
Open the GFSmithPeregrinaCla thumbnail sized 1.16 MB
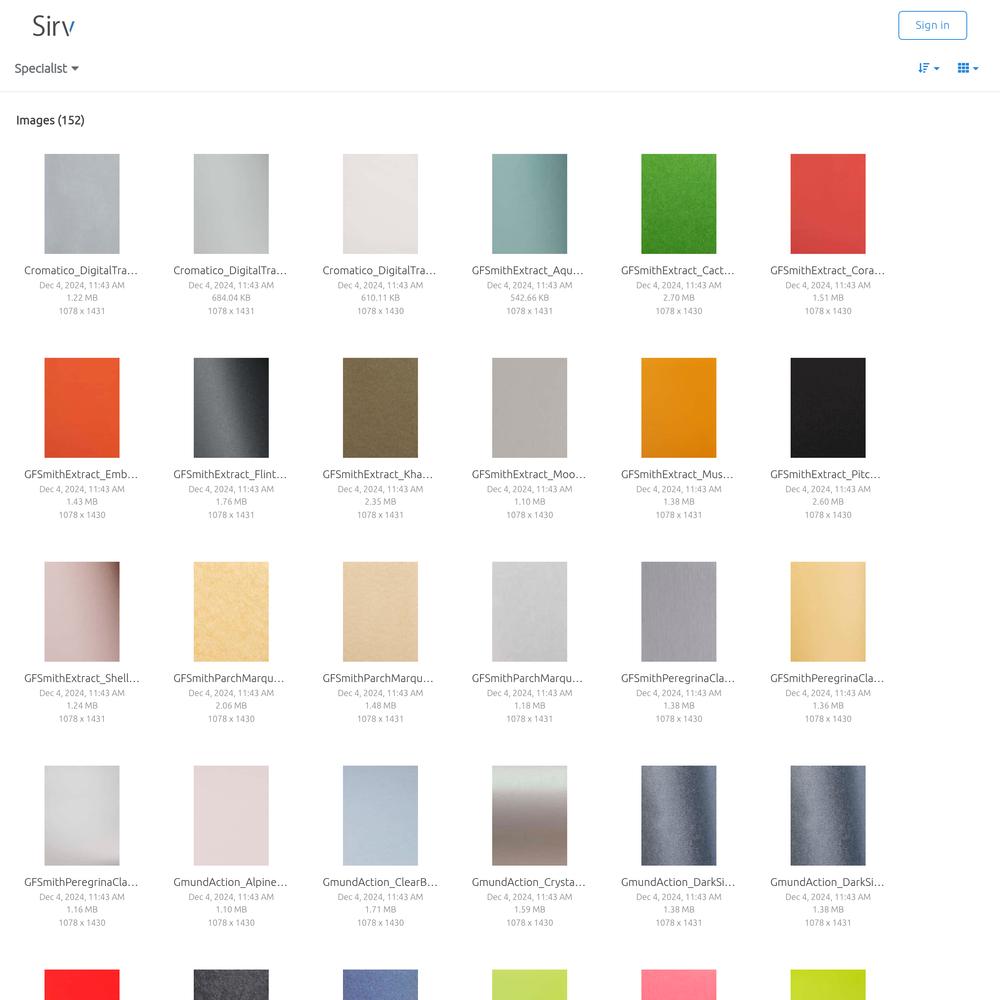pos(82,816)
